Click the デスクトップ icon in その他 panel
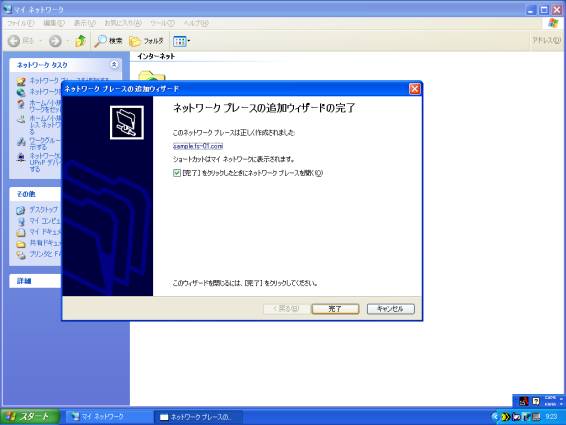Screen dimensions: 566x425 [x=21, y=210]
